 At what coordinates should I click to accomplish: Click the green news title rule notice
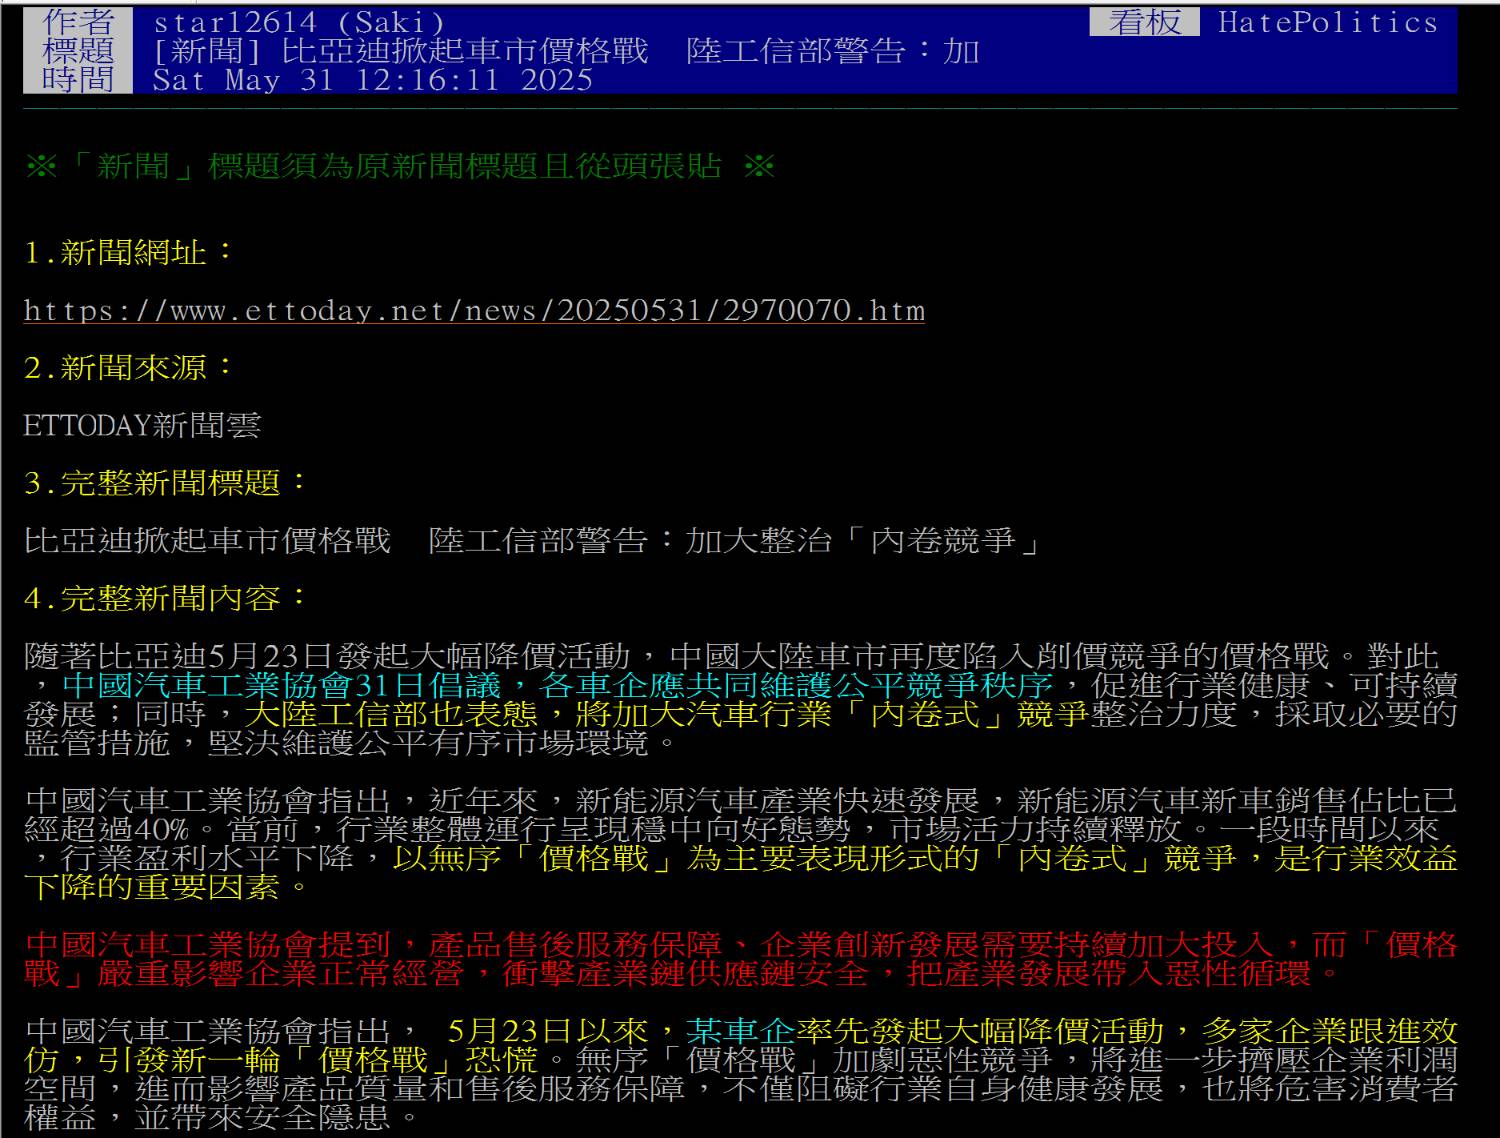click(x=400, y=166)
